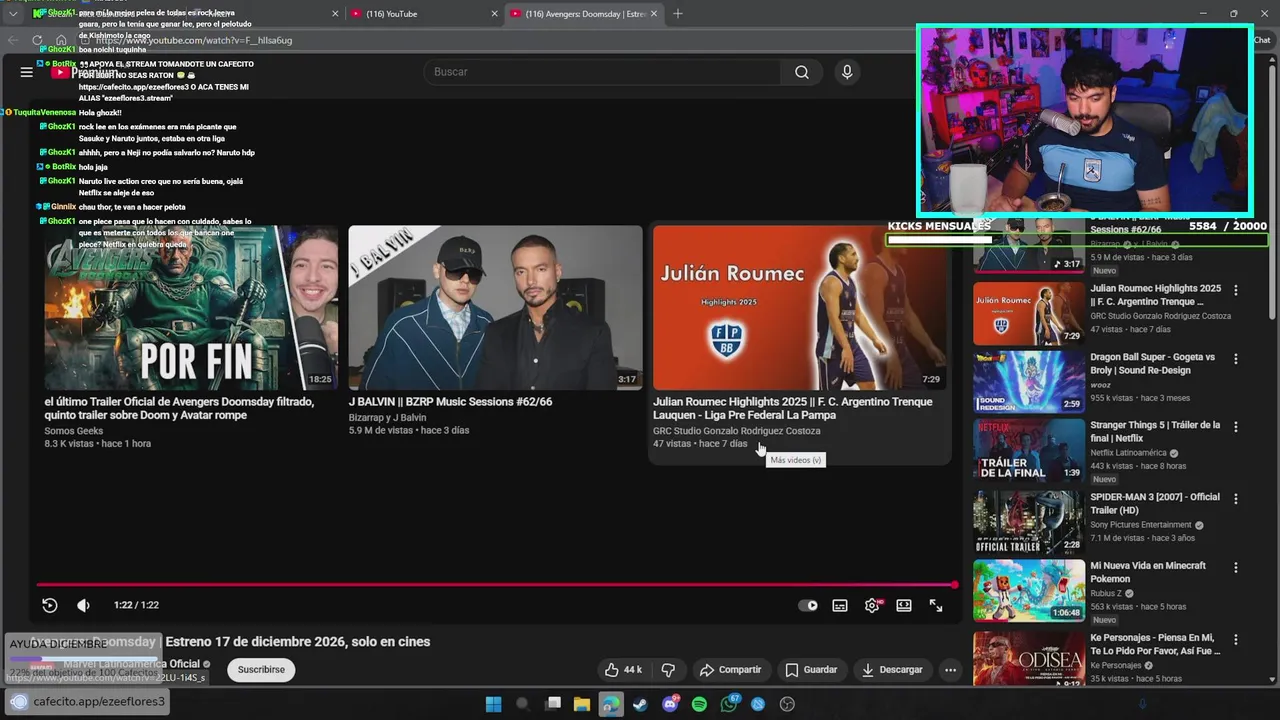
Task: Switch to theater mode view
Action: pos(904,605)
